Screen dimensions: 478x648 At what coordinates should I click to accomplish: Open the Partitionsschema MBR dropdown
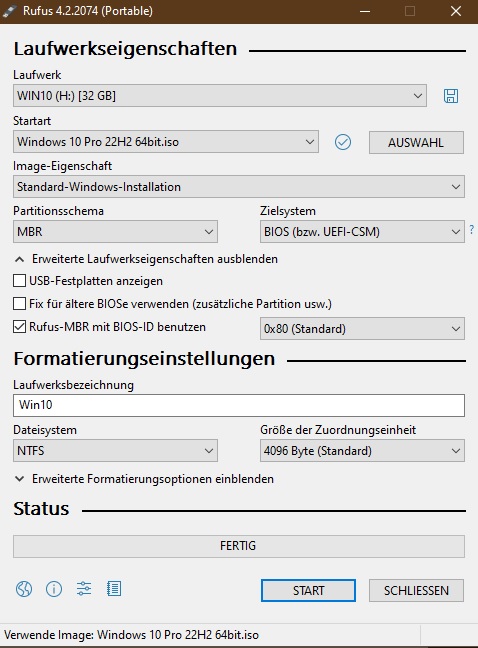115,231
